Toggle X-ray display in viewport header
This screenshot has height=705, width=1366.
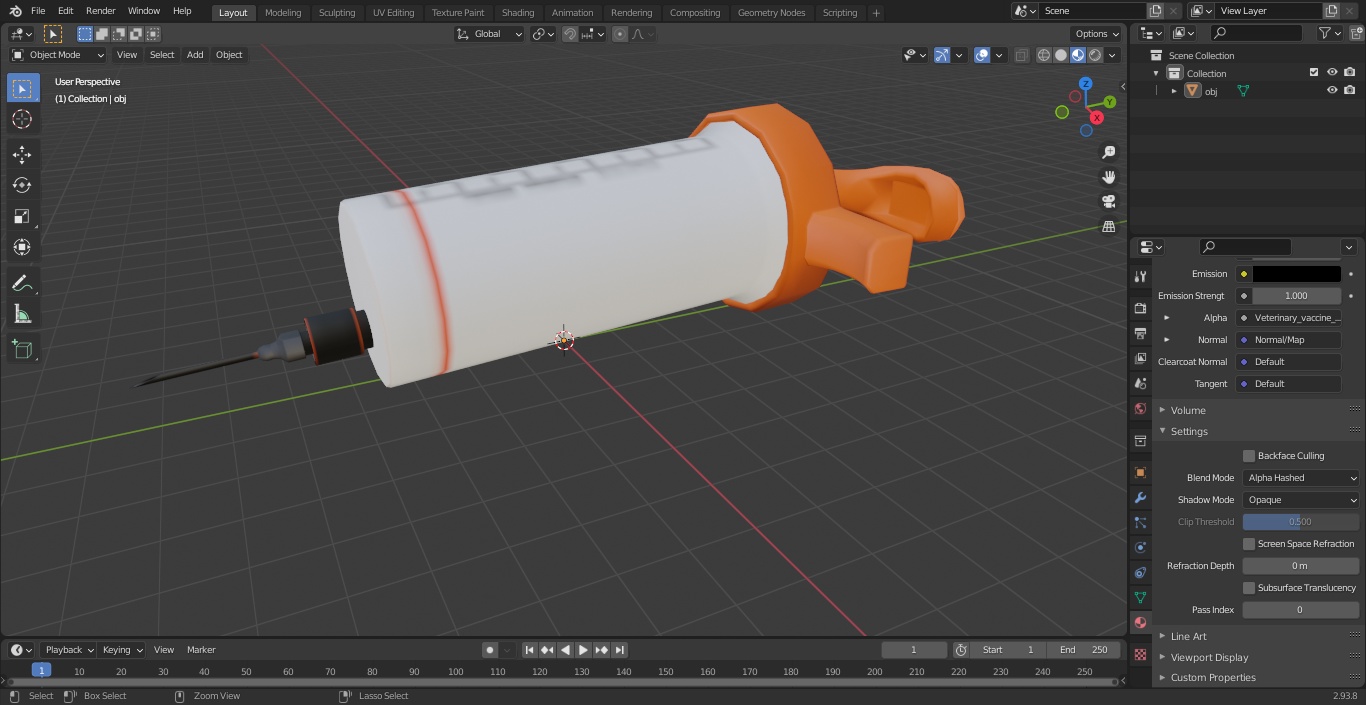(1021, 55)
